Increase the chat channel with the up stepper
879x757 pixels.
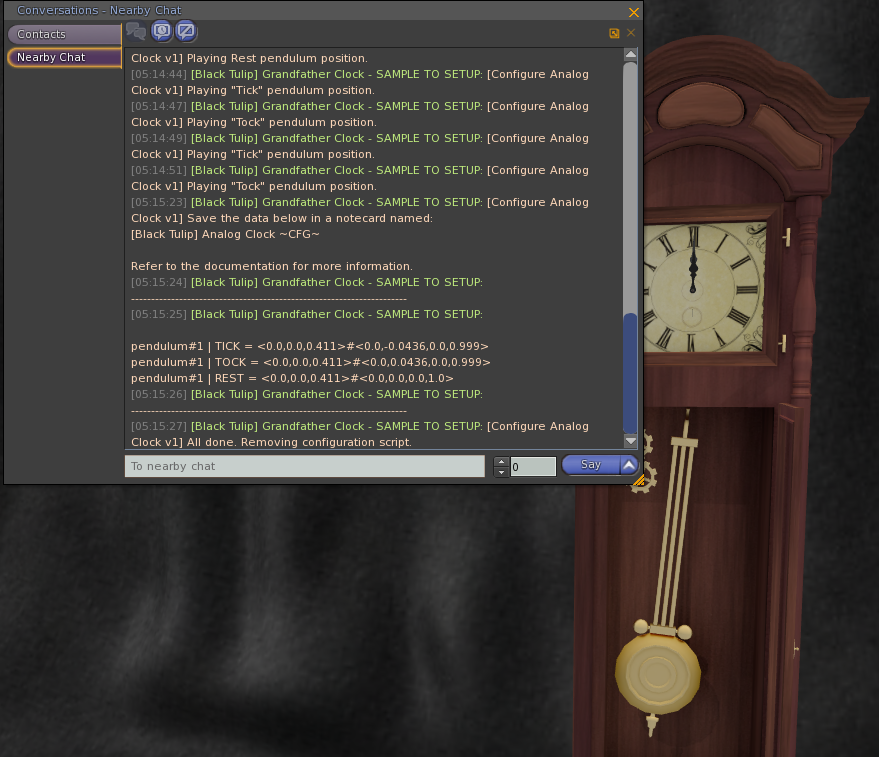point(500,459)
